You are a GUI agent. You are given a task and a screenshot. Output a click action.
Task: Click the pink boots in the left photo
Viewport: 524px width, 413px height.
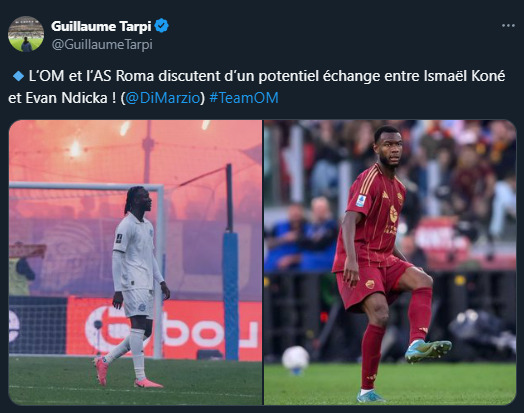[127, 374]
